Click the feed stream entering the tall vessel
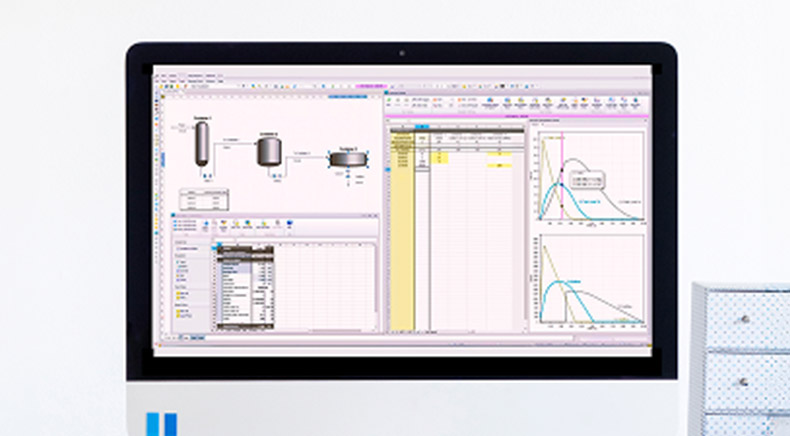Viewport: 790px width, 436px height. 182,127
